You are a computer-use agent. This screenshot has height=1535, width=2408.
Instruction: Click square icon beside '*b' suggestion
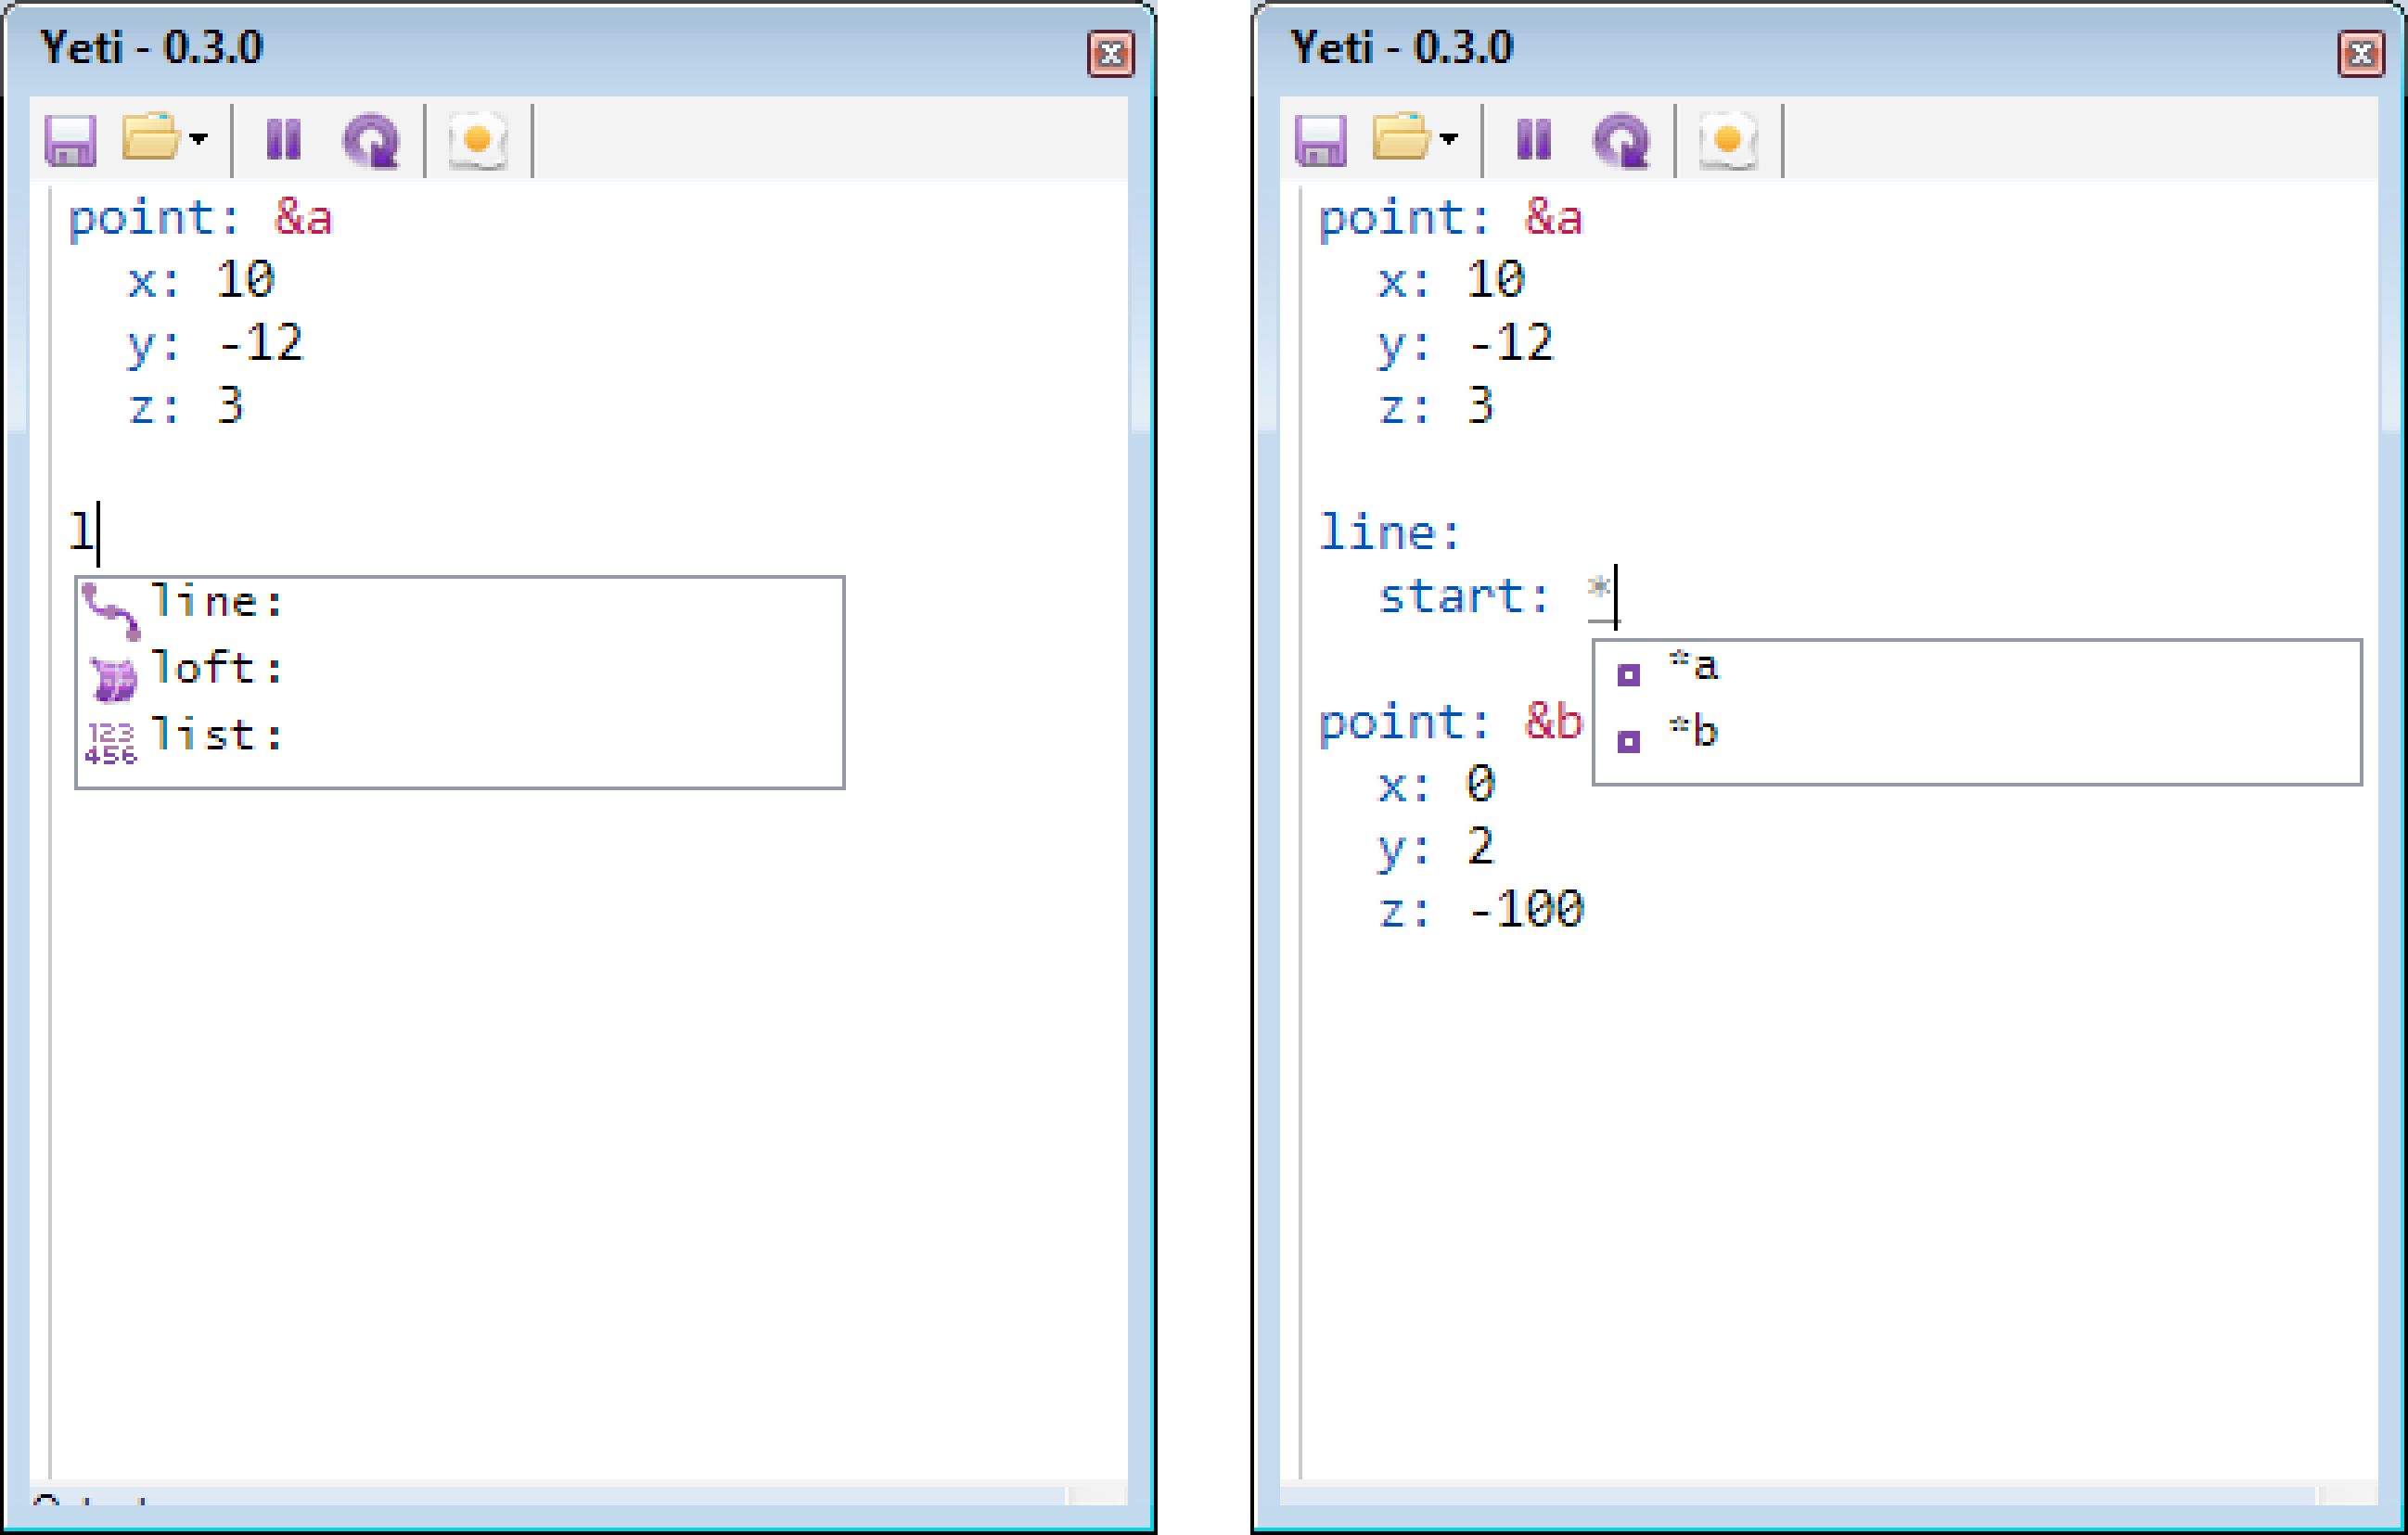pos(1628,742)
